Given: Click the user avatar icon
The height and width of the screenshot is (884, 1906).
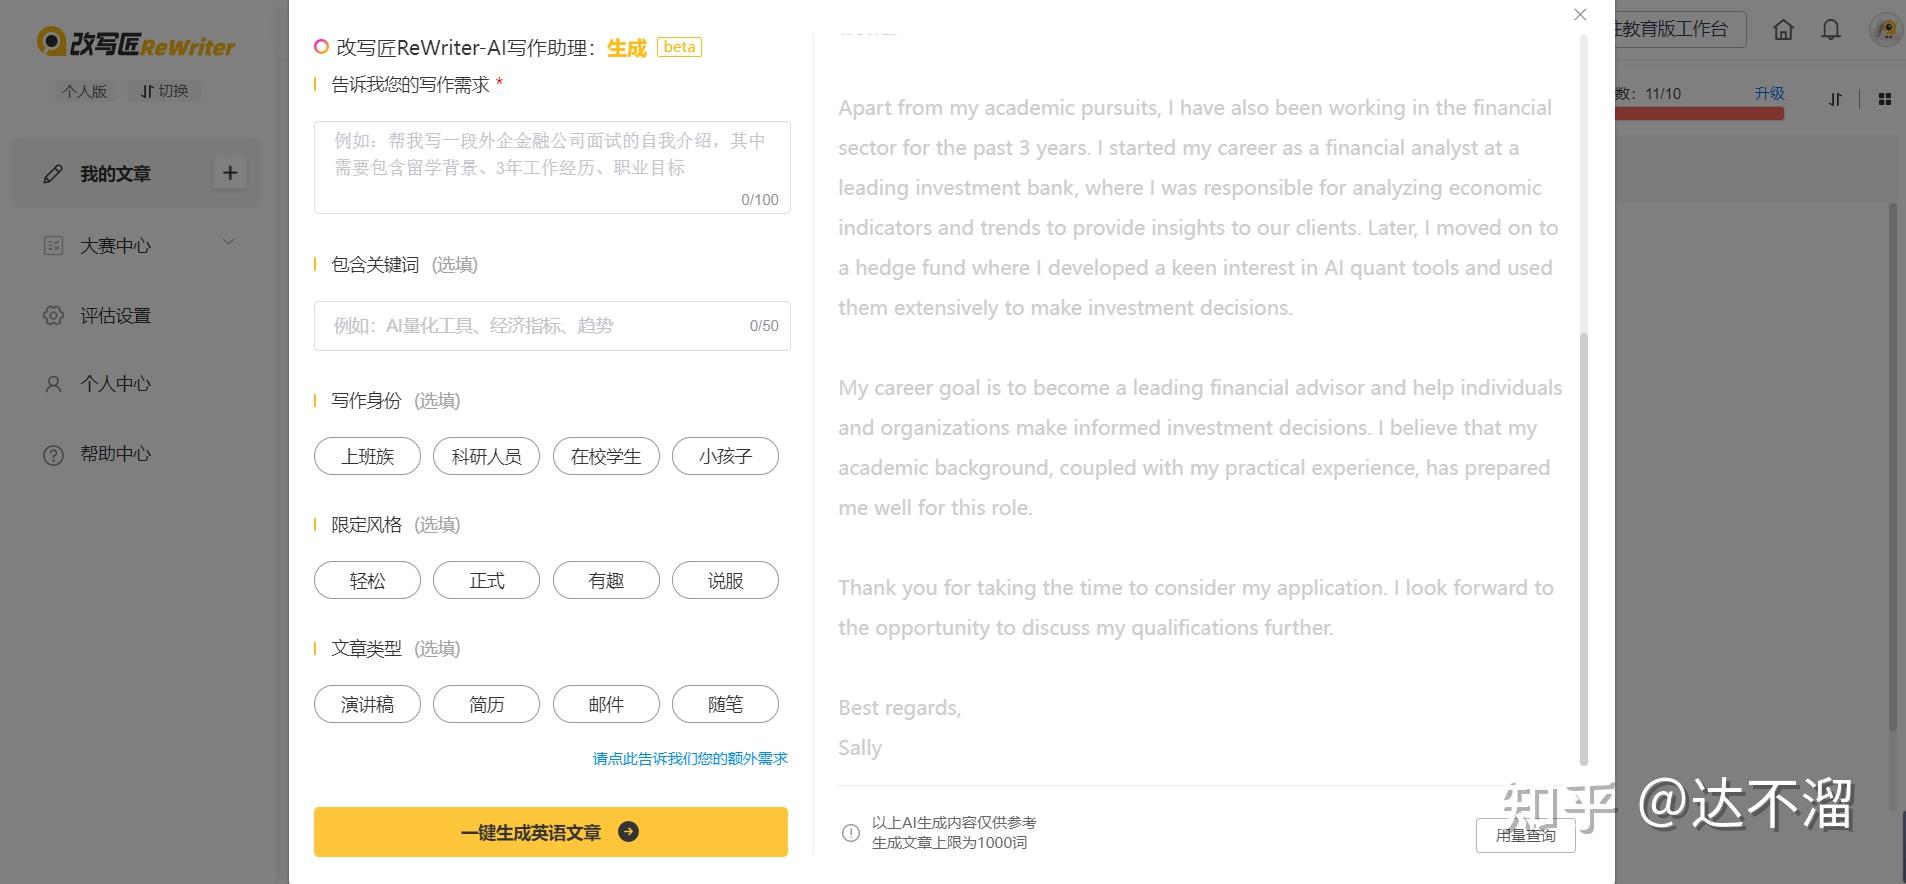Looking at the screenshot, I should coord(1884,30).
